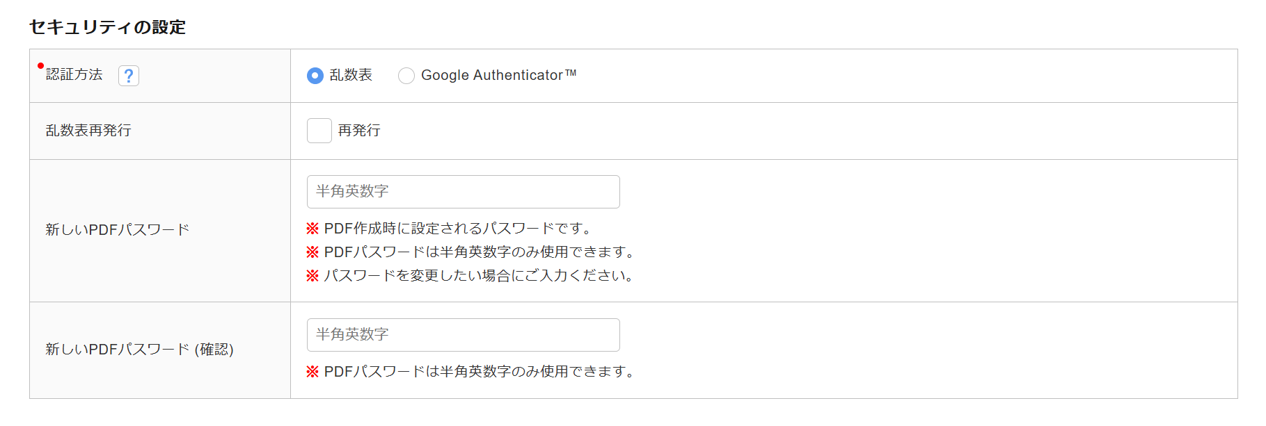Click the 乱数表 option label text
The height and width of the screenshot is (426, 1266).
[x=350, y=75]
